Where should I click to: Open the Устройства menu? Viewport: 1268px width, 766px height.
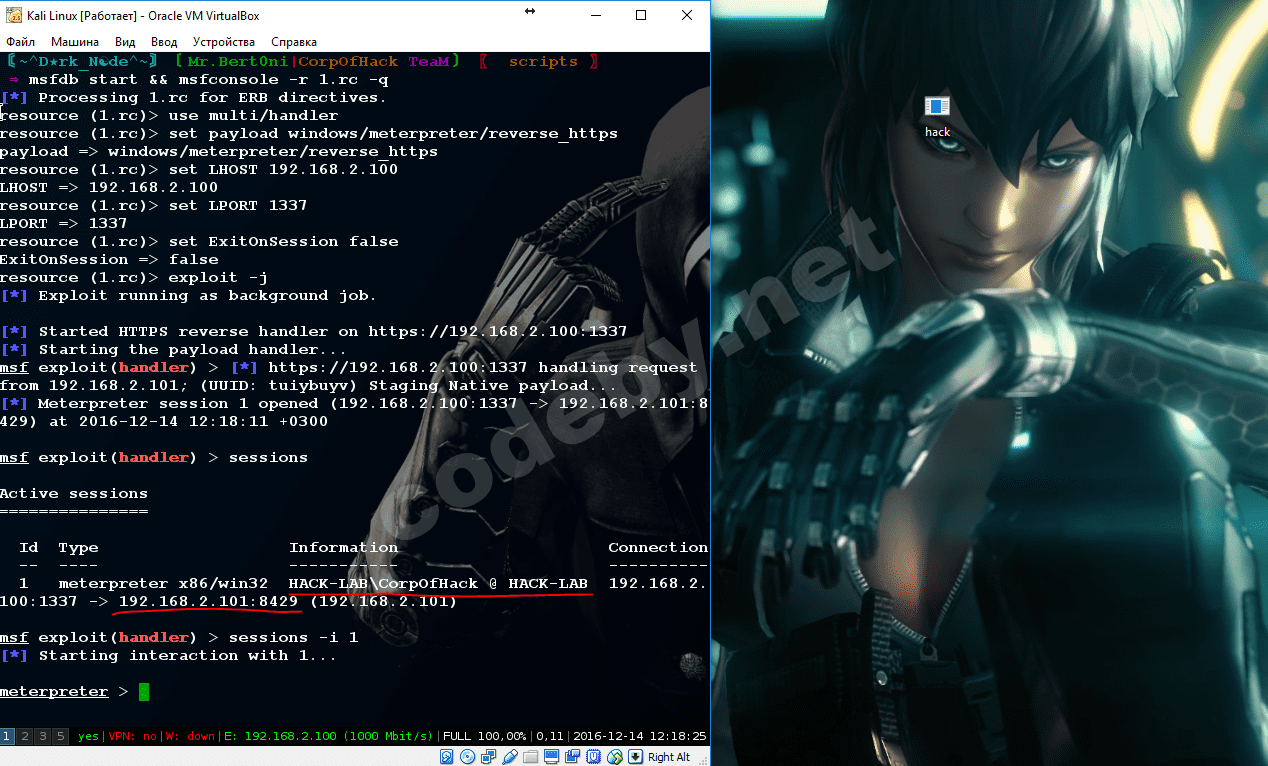point(224,42)
